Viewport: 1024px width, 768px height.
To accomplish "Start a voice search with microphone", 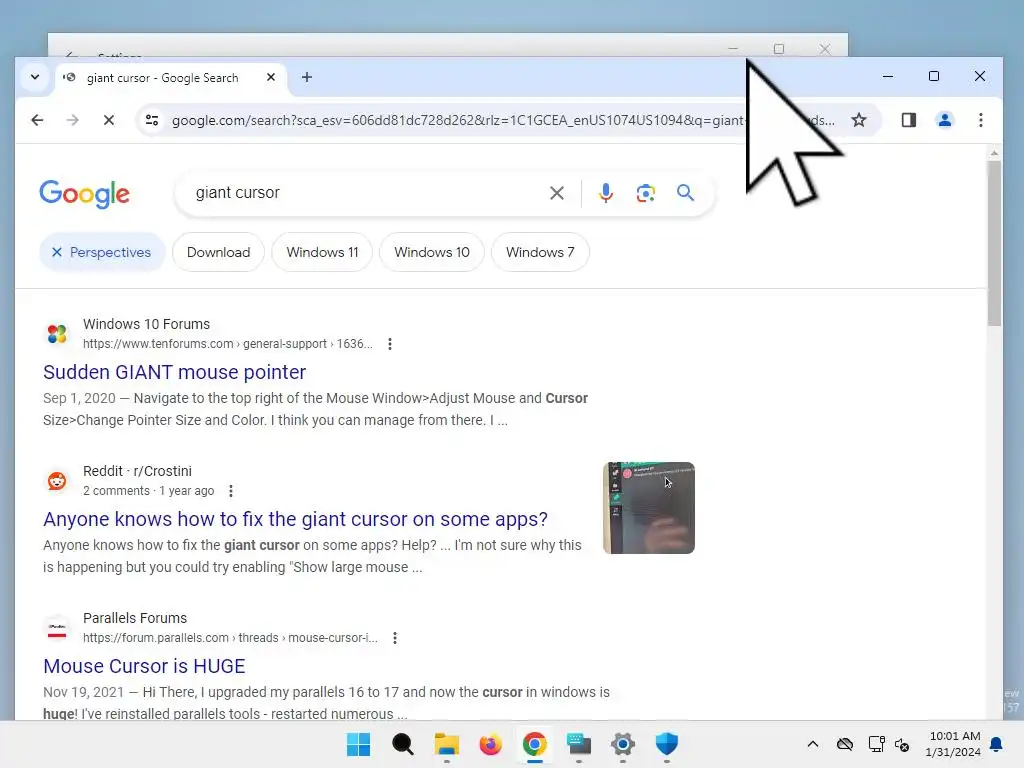I will click(x=605, y=193).
